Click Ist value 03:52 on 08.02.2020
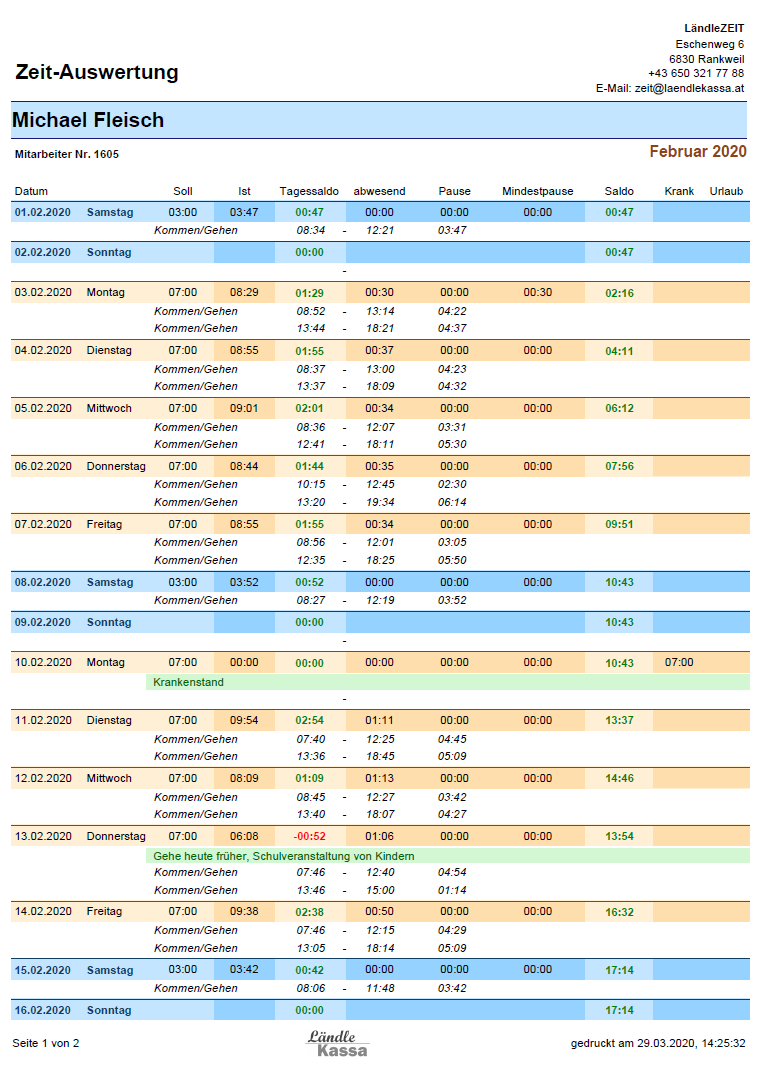Screen dimensions: 759x1076 (244, 582)
